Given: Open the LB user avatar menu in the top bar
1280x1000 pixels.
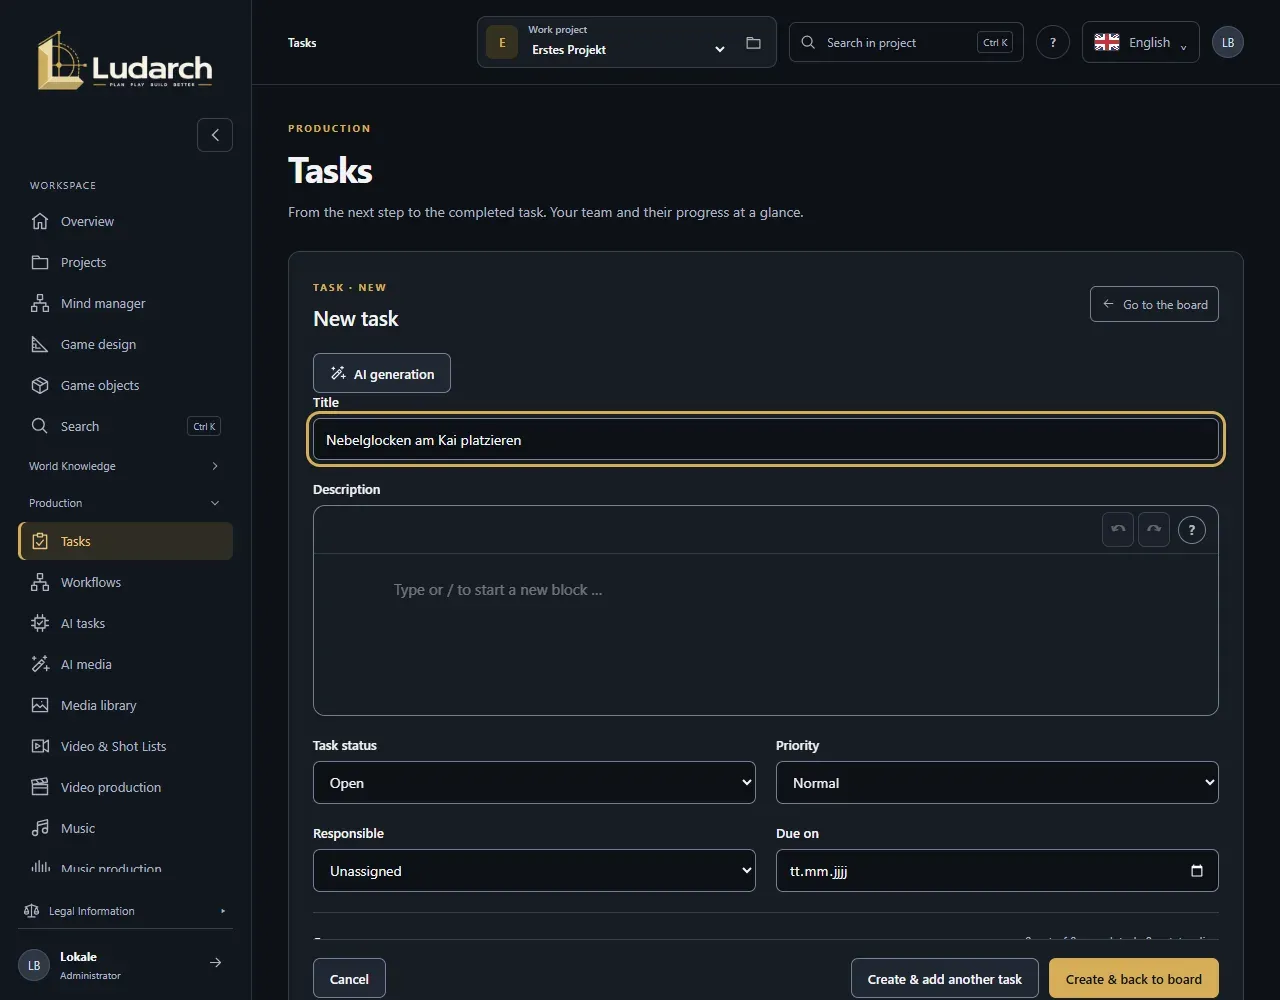Looking at the screenshot, I should [1228, 43].
